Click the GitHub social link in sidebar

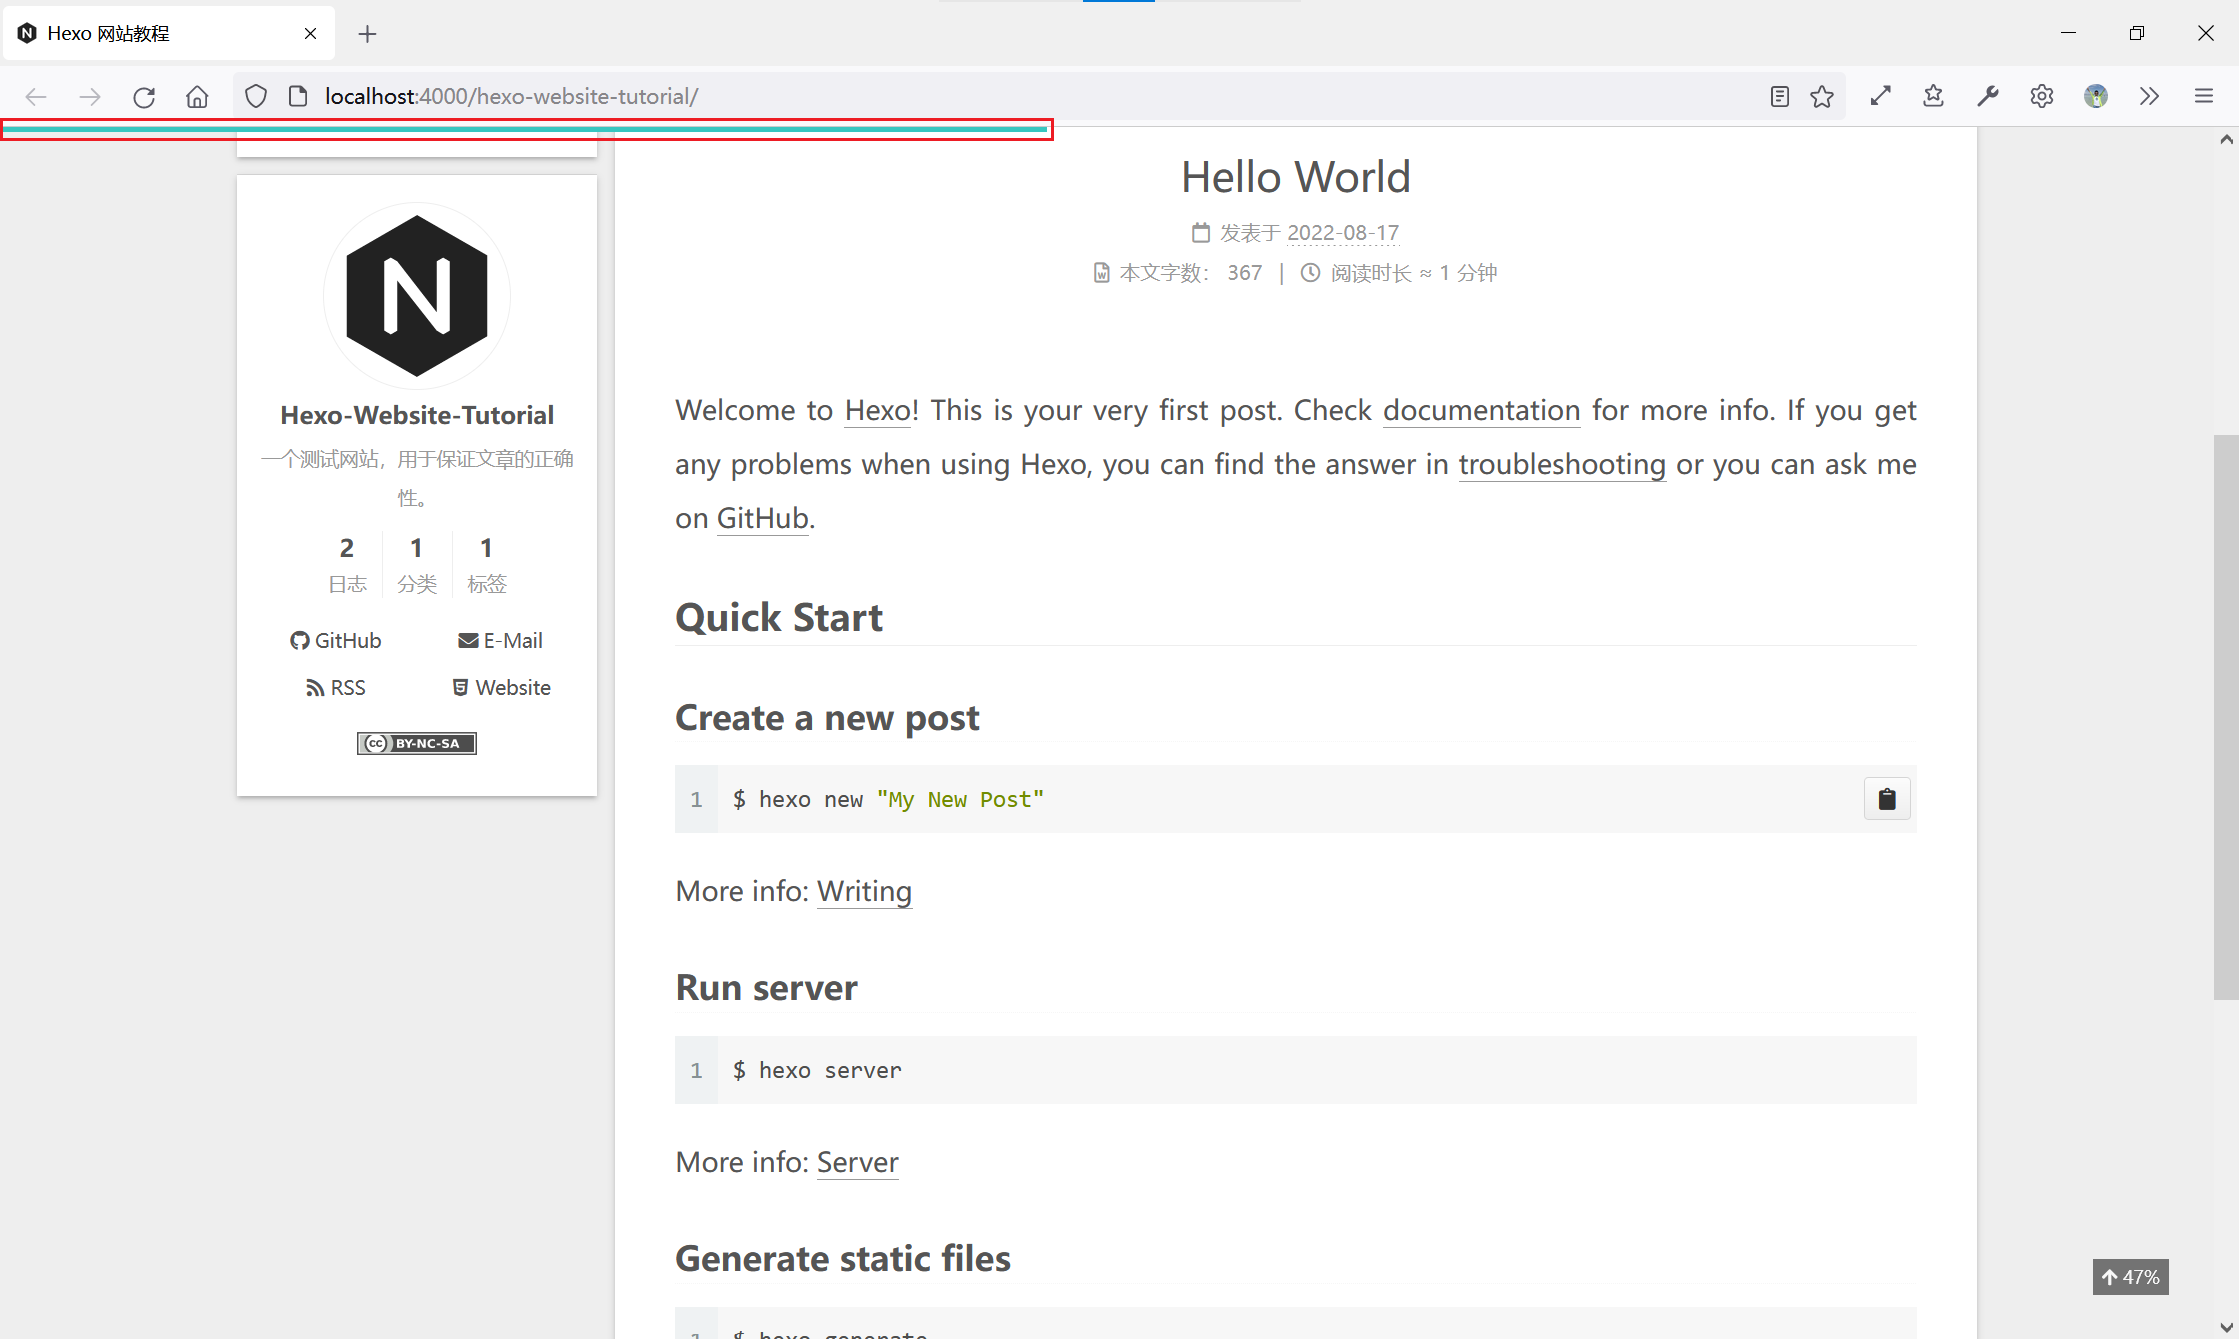pos(336,641)
